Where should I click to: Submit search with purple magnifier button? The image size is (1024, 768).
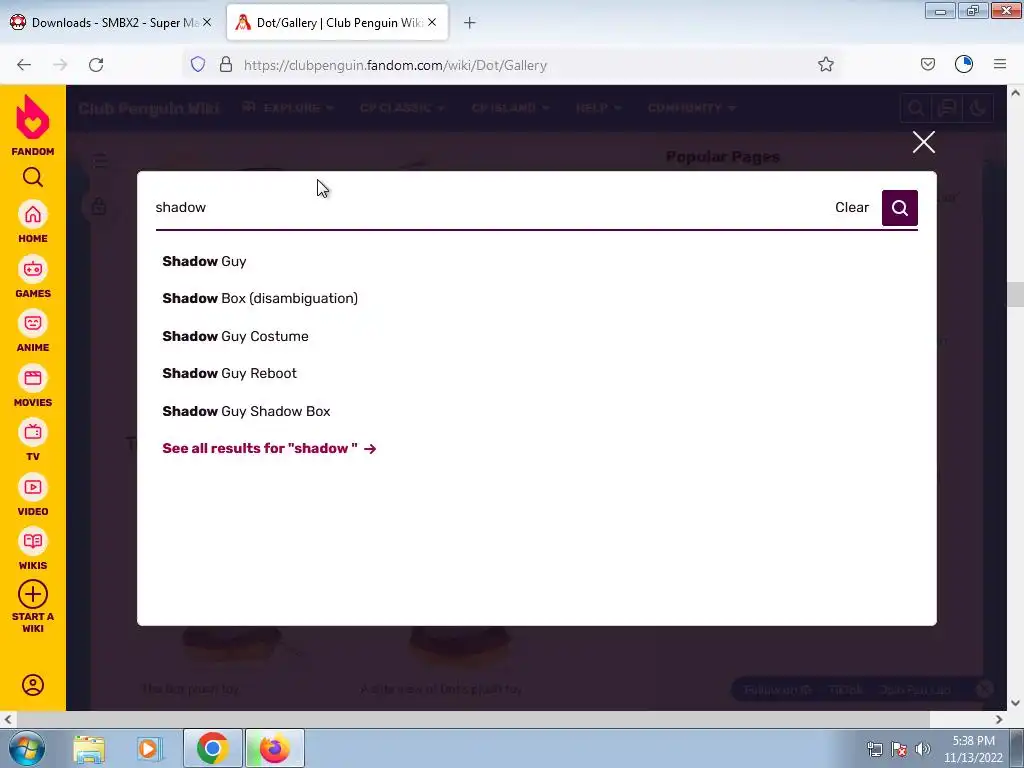pos(899,208)
